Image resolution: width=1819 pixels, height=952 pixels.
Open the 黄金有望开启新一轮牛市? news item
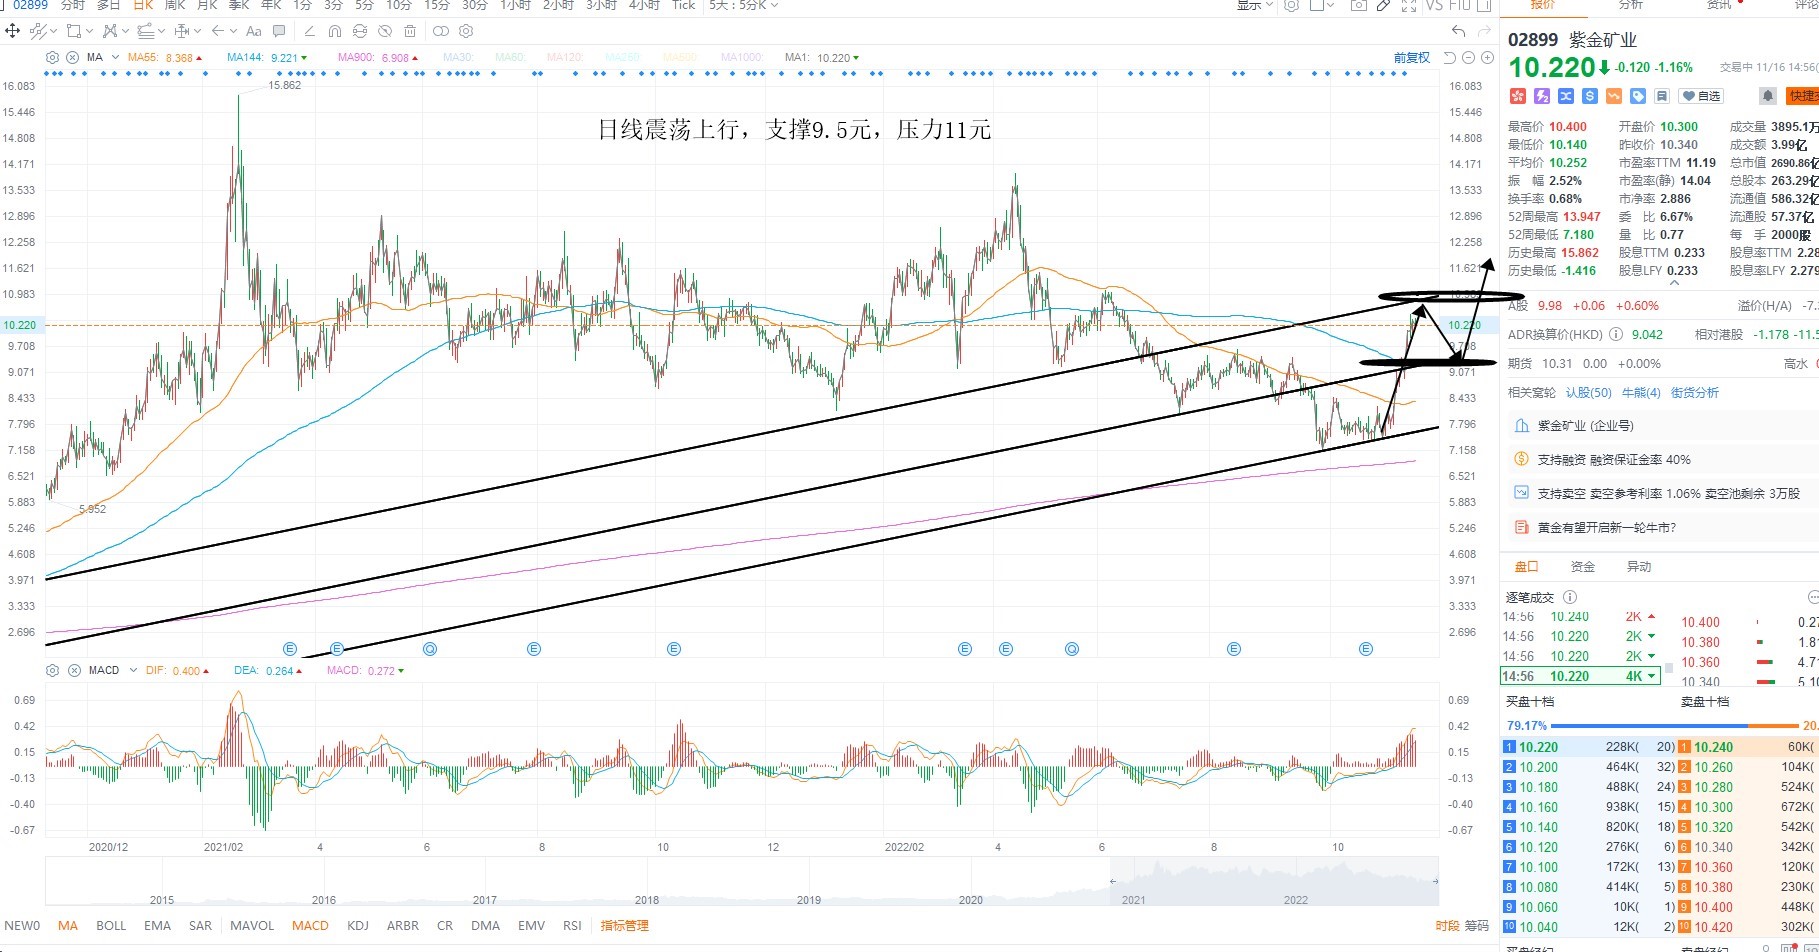coord(1607,527)
